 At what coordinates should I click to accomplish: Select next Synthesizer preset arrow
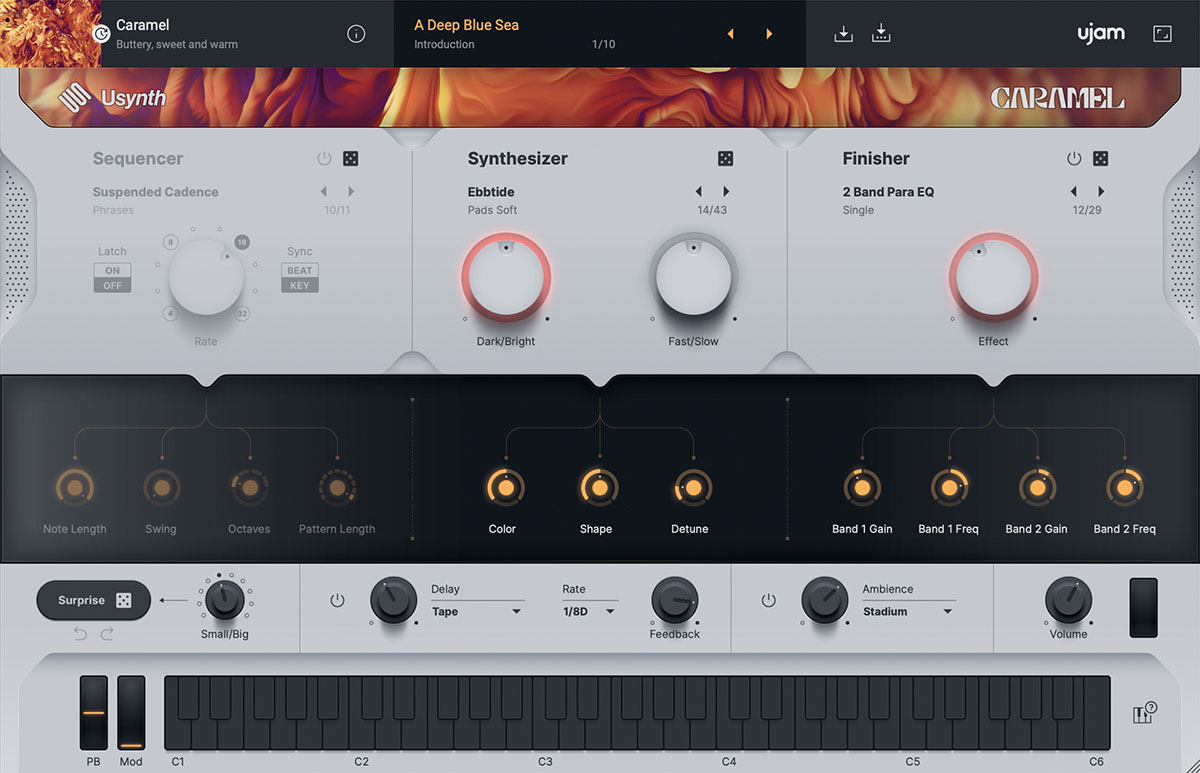coord(726,192)
